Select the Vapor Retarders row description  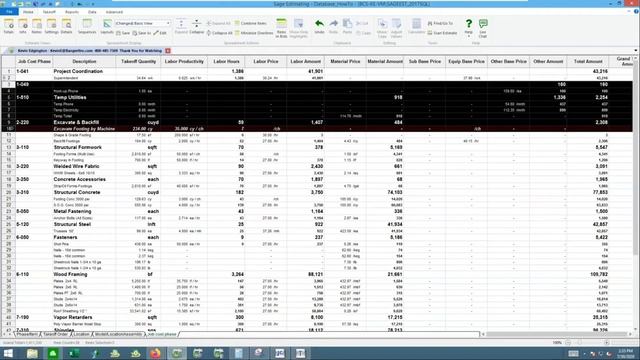click(x=73, y=317)
